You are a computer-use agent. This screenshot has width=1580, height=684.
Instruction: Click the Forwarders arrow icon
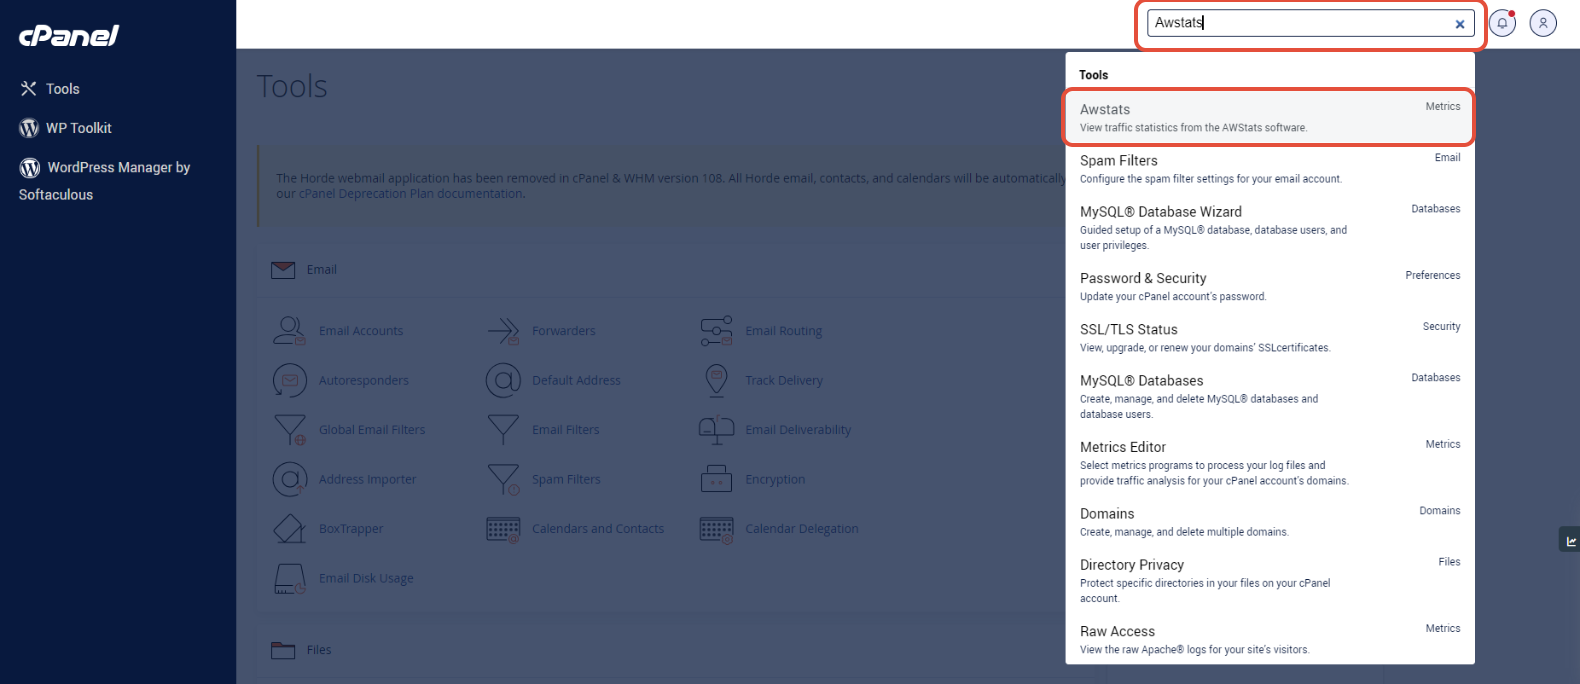point(503,331)
